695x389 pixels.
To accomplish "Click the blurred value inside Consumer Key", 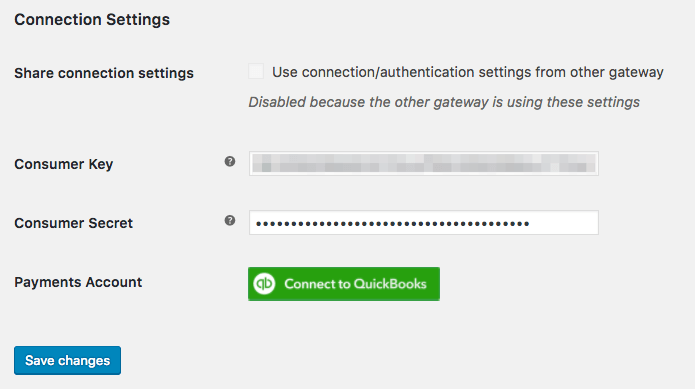I will coord(424,163).
